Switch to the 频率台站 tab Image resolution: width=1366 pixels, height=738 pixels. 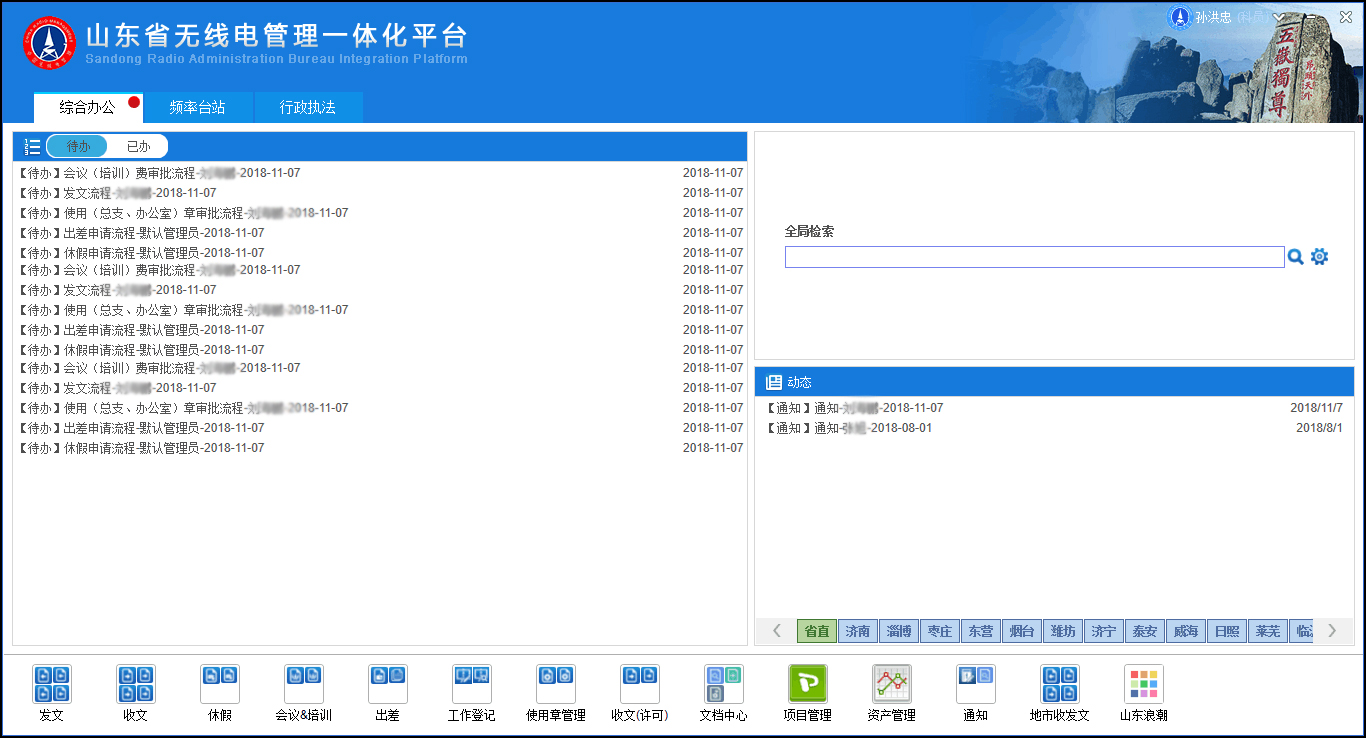197,108
